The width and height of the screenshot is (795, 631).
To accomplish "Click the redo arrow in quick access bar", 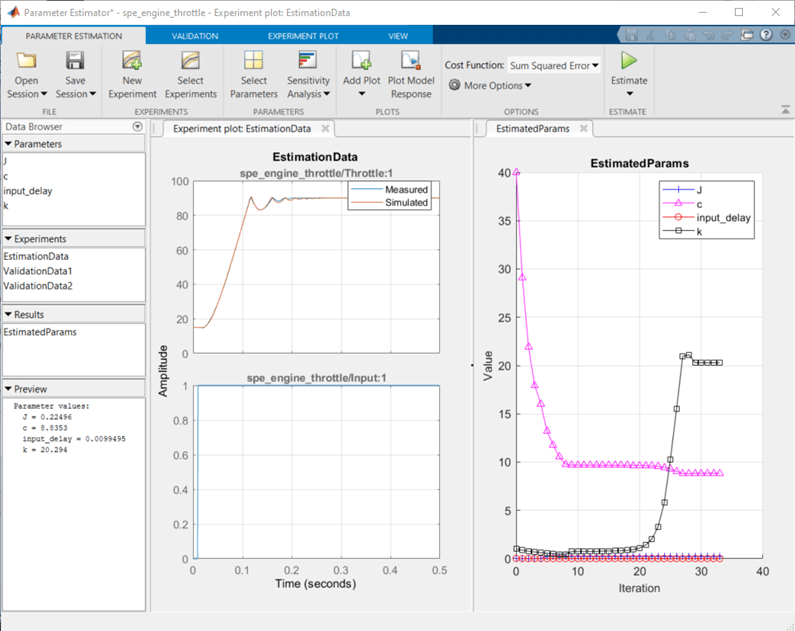I will click(x=728, y=34).
